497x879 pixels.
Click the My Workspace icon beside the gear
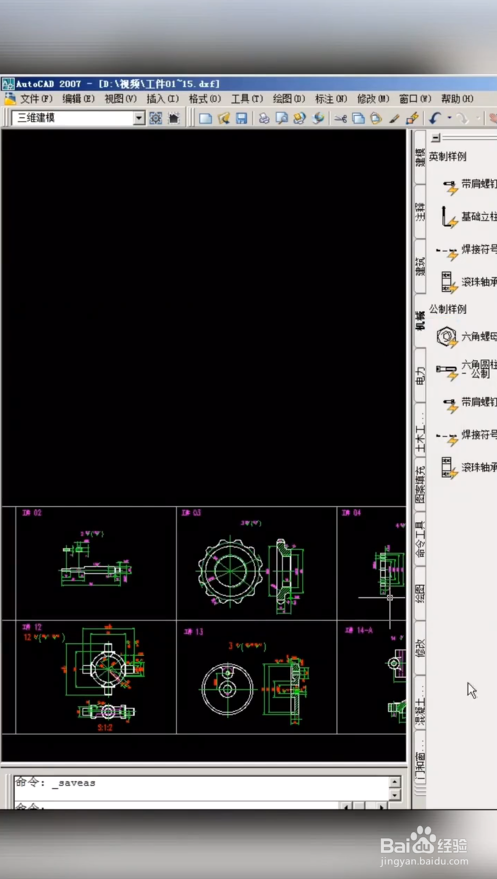click(174, 118)
